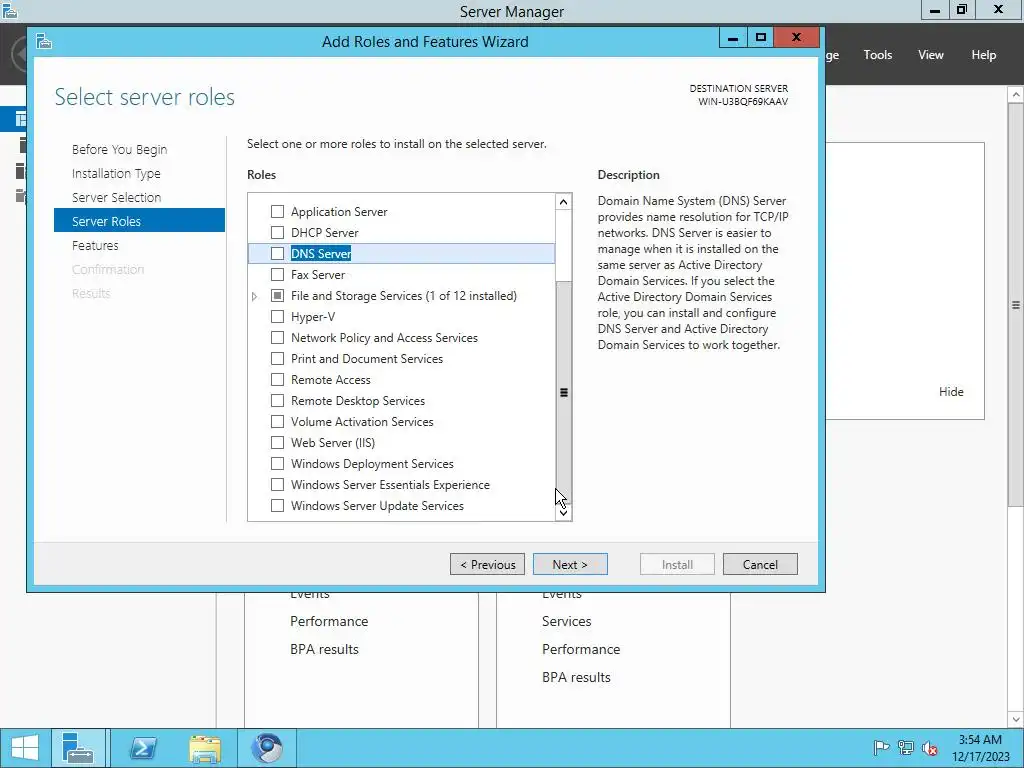Open Server Manager taskbar icon

78,748
